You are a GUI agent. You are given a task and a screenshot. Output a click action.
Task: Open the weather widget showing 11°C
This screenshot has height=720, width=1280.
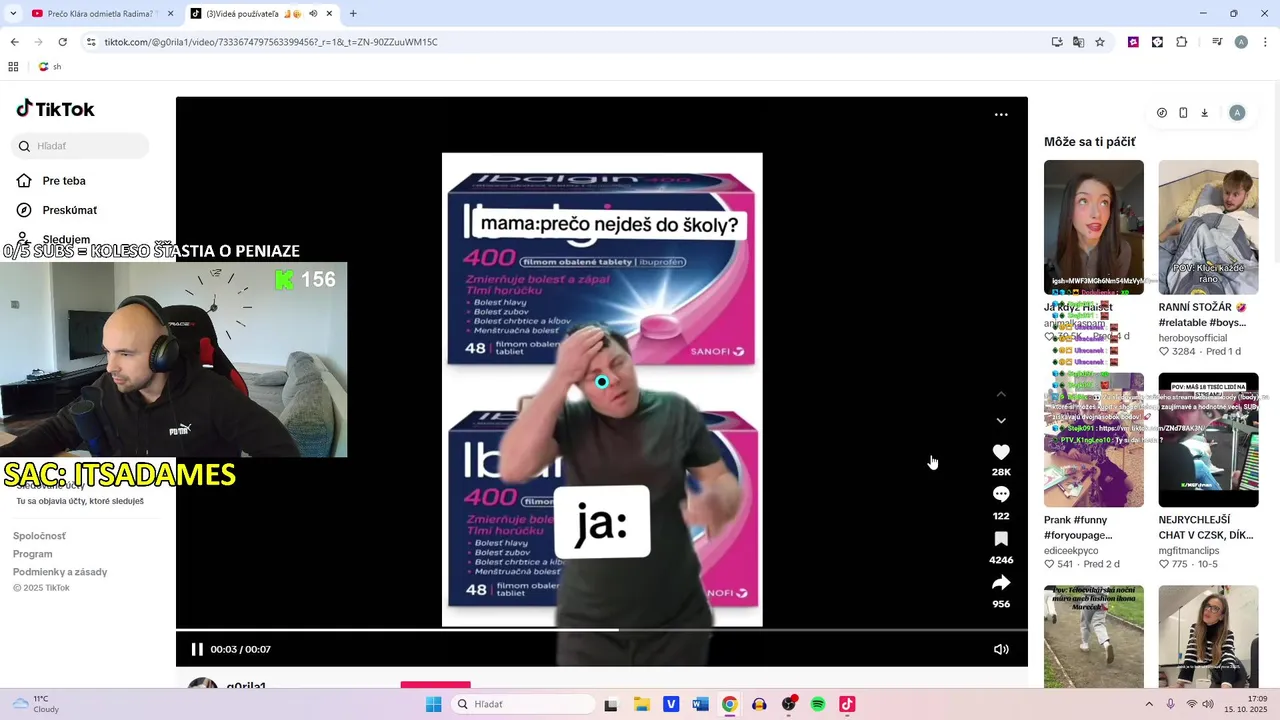pos(35,704)
